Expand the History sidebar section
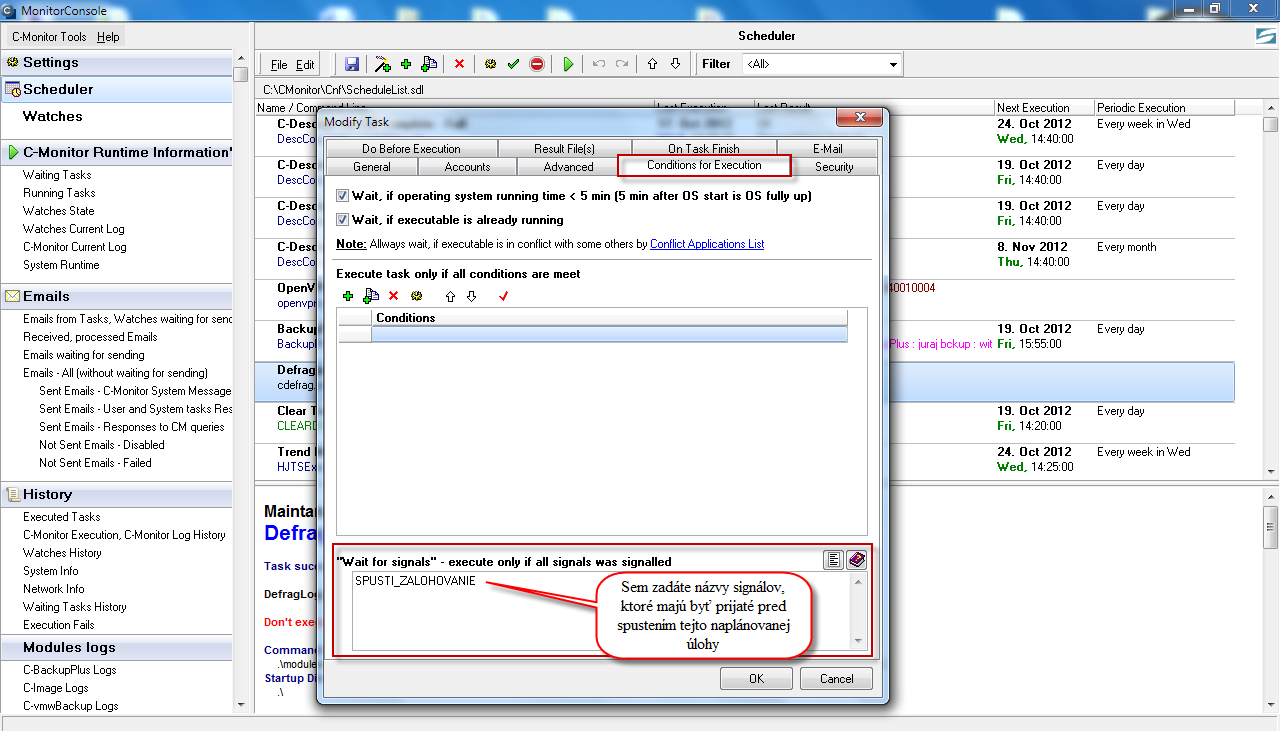 tap(116, 494)
